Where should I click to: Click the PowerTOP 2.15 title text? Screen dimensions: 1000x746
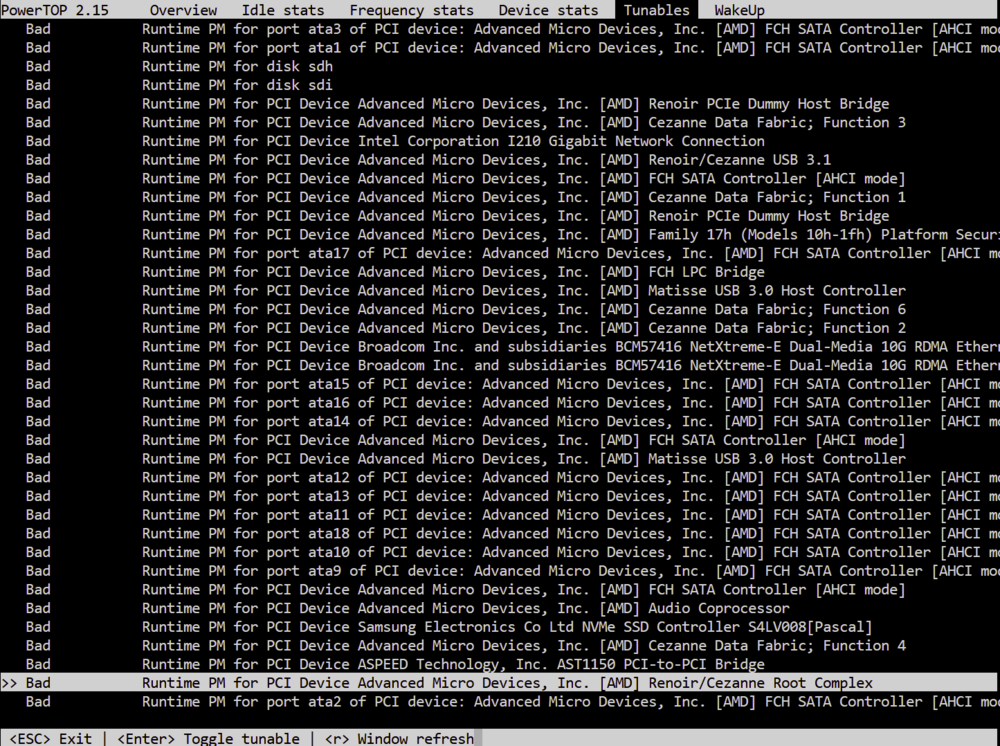point(54,10)
